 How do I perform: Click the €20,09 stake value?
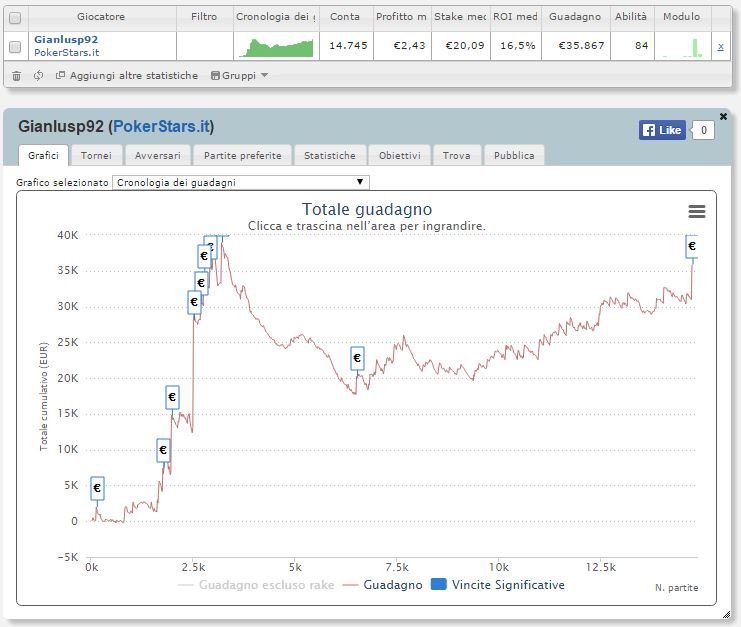click(x=465, y=46)
